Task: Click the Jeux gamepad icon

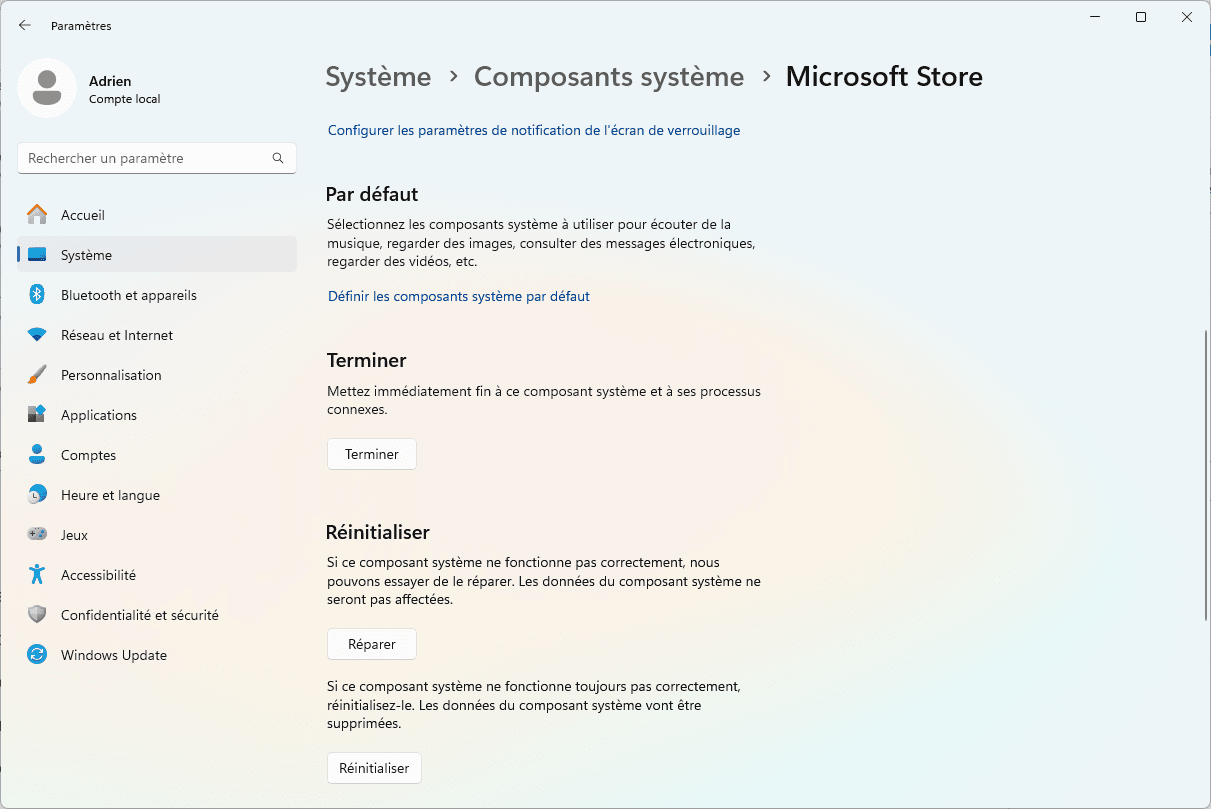Action: [x=37, y=535]
